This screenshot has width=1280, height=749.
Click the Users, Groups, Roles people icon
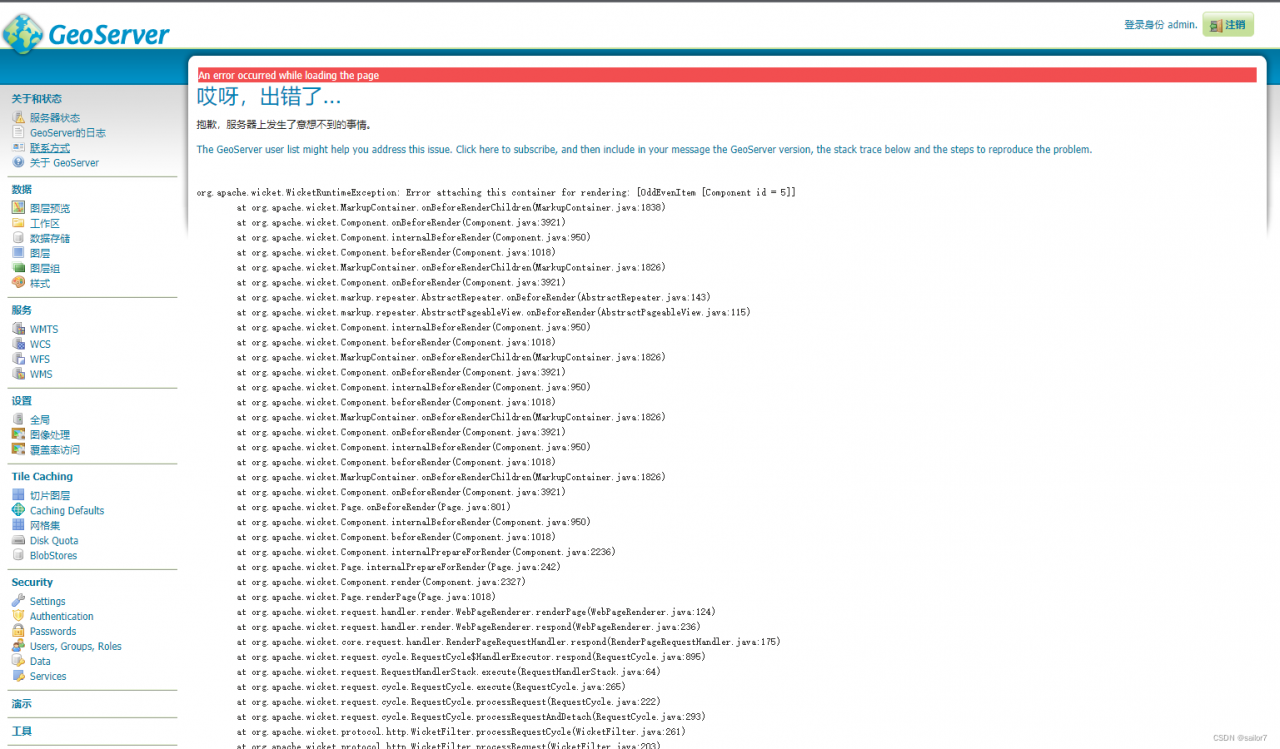18,646
